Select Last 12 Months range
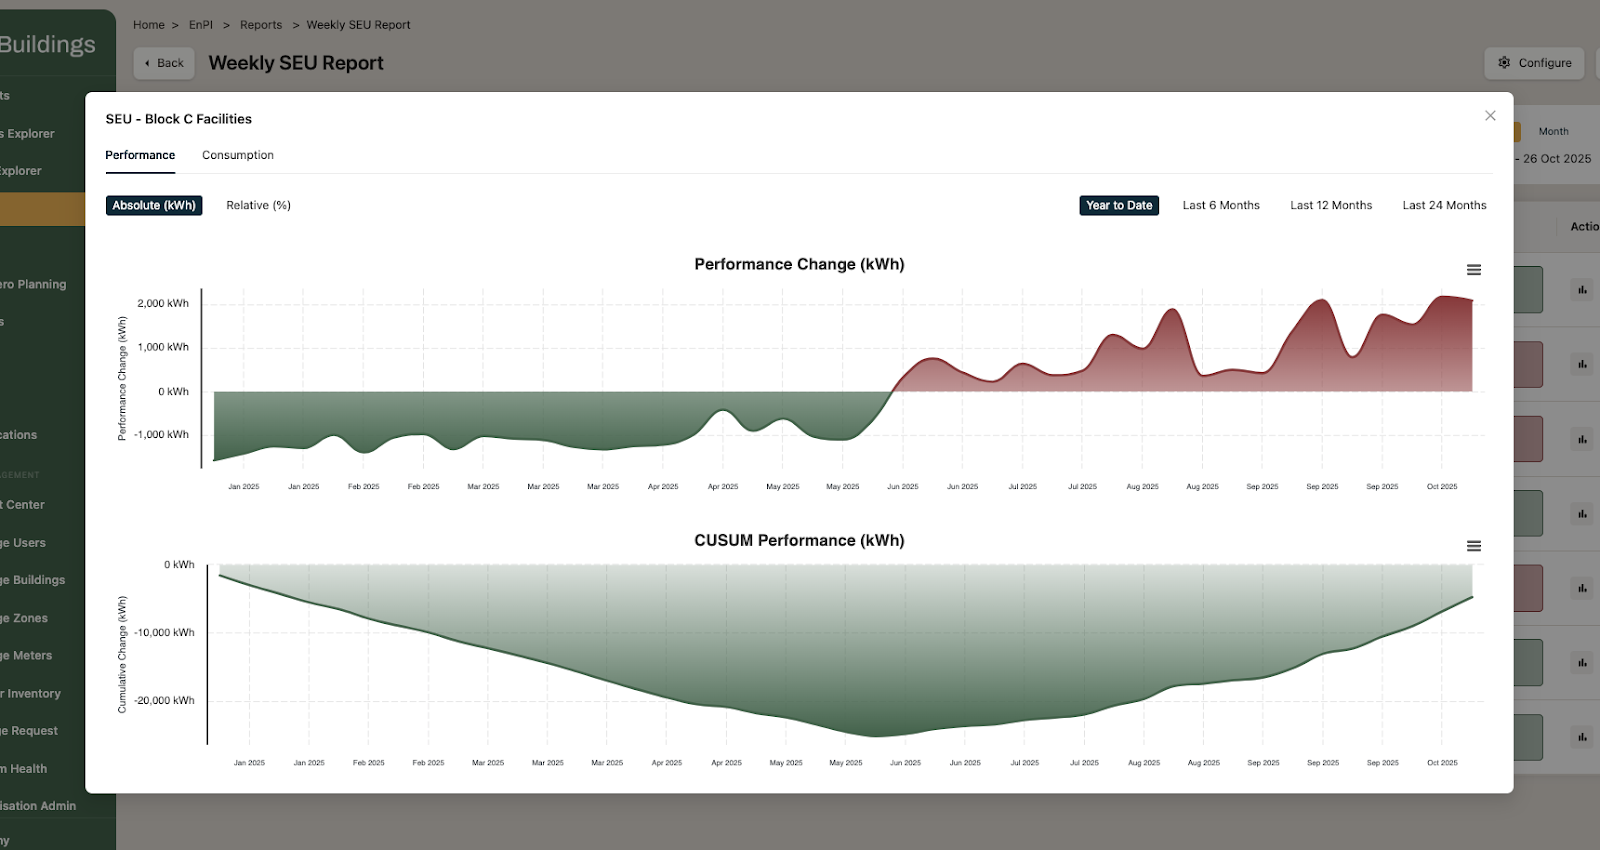The image size is (1600, 850). coord(1331,205)
